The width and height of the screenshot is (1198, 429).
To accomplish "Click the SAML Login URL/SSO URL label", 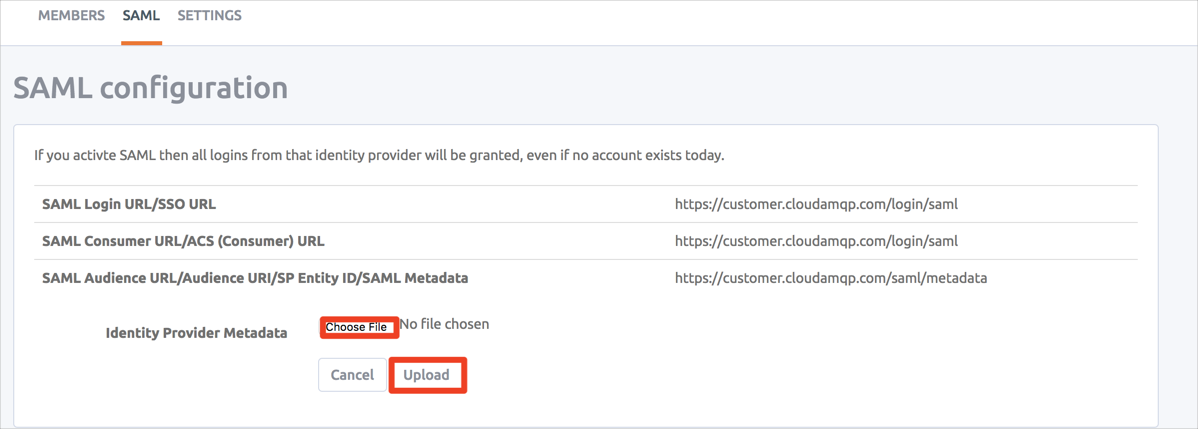I will (x=129, y=204).
